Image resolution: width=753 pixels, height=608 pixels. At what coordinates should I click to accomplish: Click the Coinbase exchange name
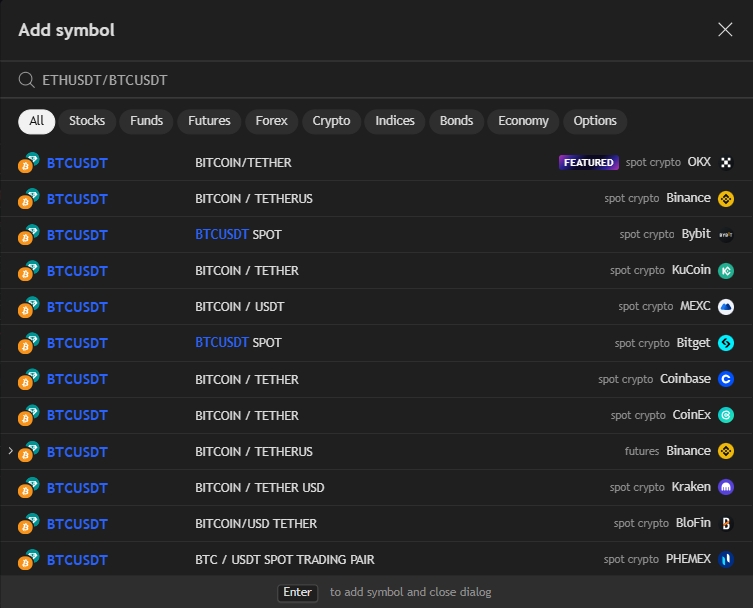tap(685, 378)
